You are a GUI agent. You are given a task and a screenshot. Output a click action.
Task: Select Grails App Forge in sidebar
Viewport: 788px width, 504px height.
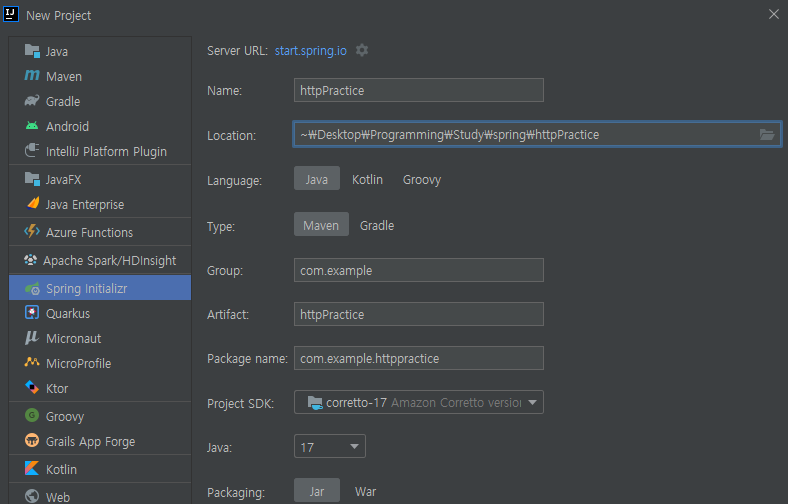click(x=100, y=441)
